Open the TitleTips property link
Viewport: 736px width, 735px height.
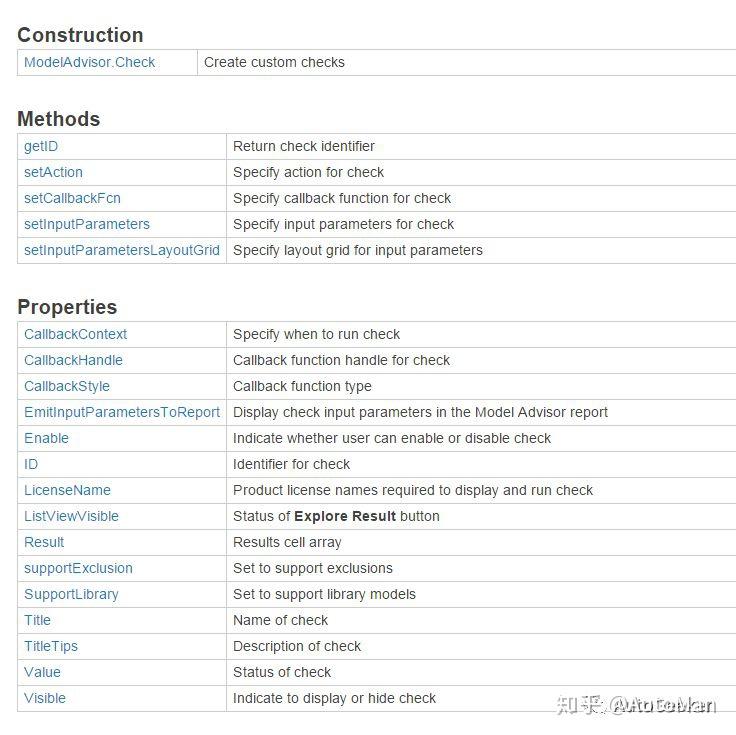[51, 646]
